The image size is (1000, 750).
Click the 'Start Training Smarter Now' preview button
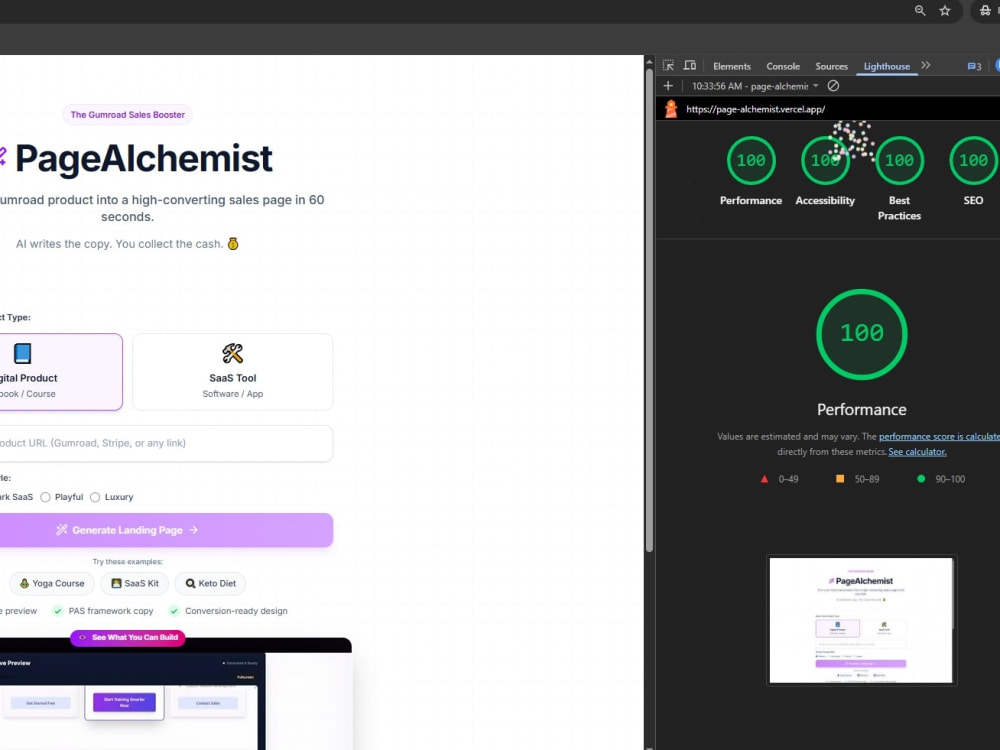[x=124, y=702]
